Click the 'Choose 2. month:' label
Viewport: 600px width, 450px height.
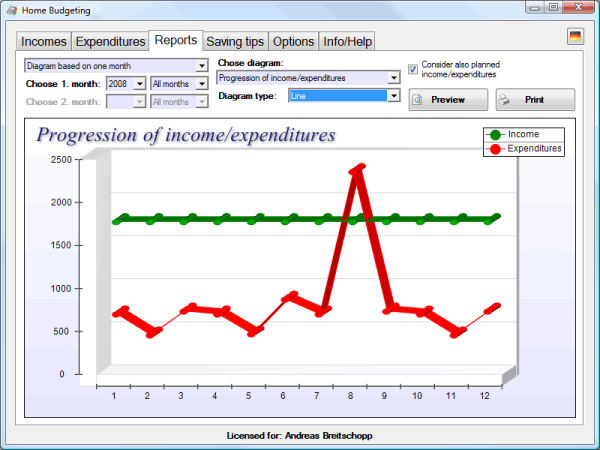(63, 102)
